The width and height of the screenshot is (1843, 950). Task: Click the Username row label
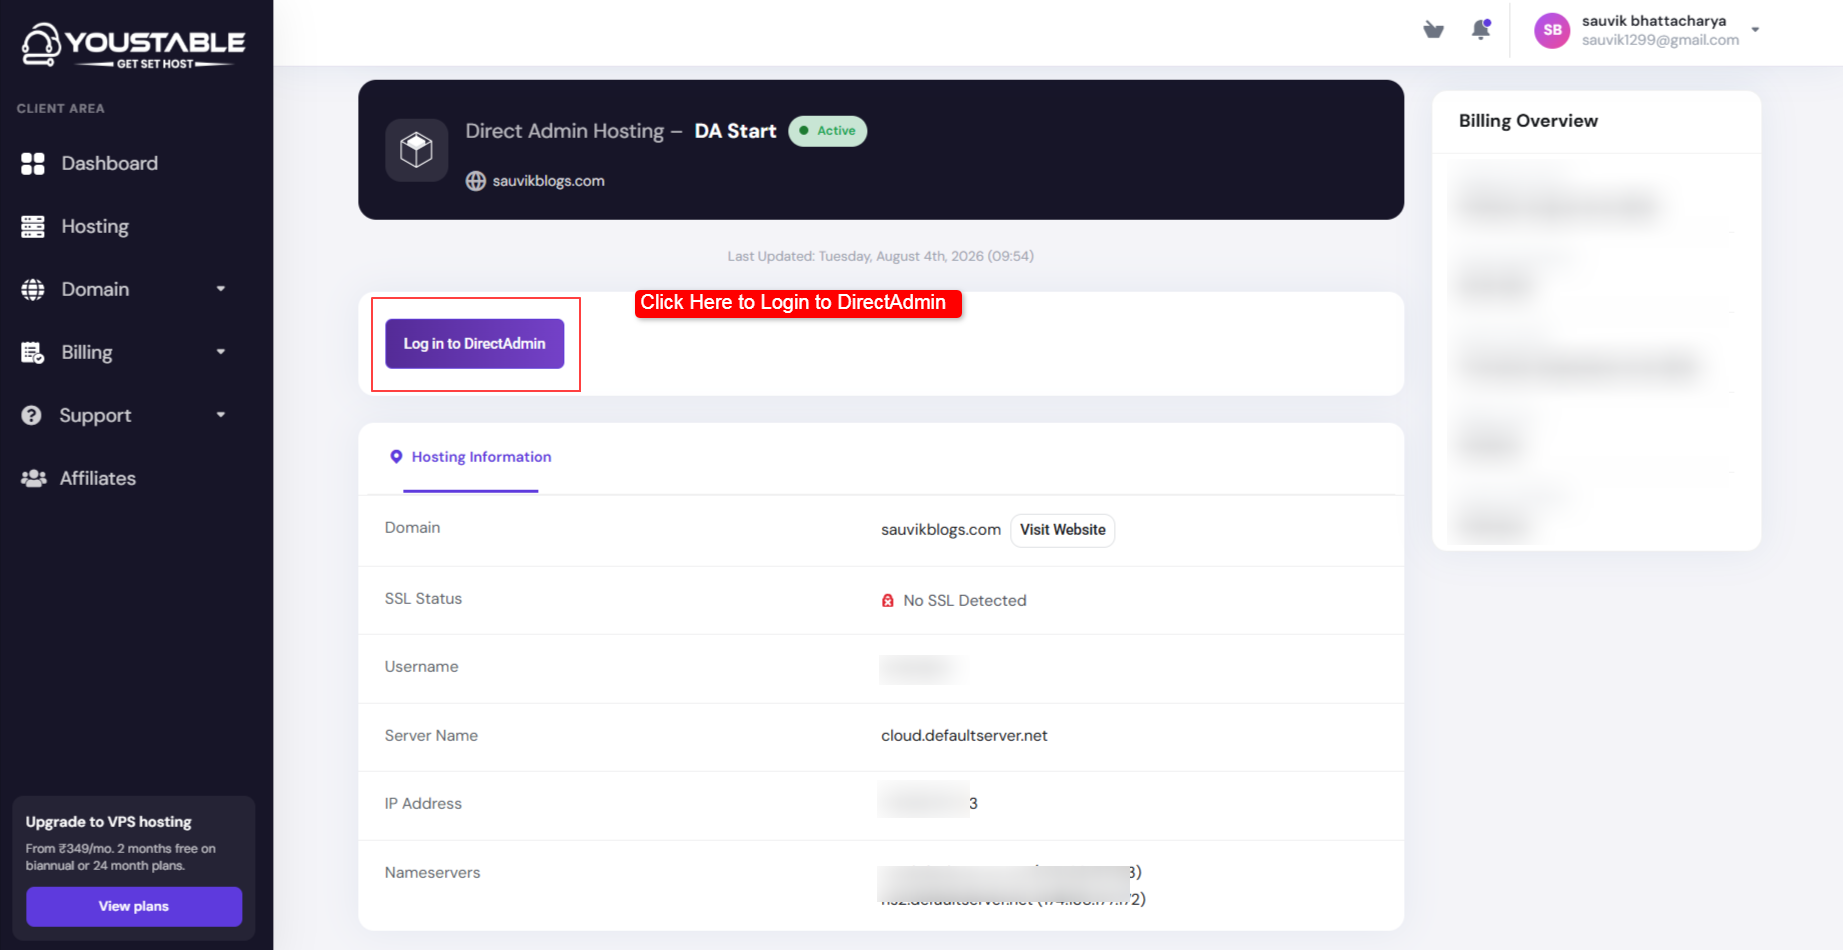pos(422,667)
